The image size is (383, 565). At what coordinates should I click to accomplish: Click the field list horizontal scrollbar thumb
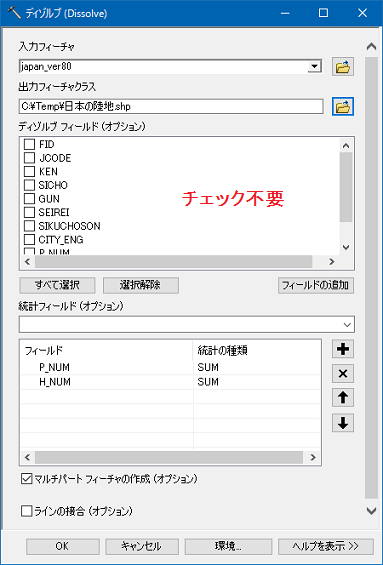(x=173, y=262)
